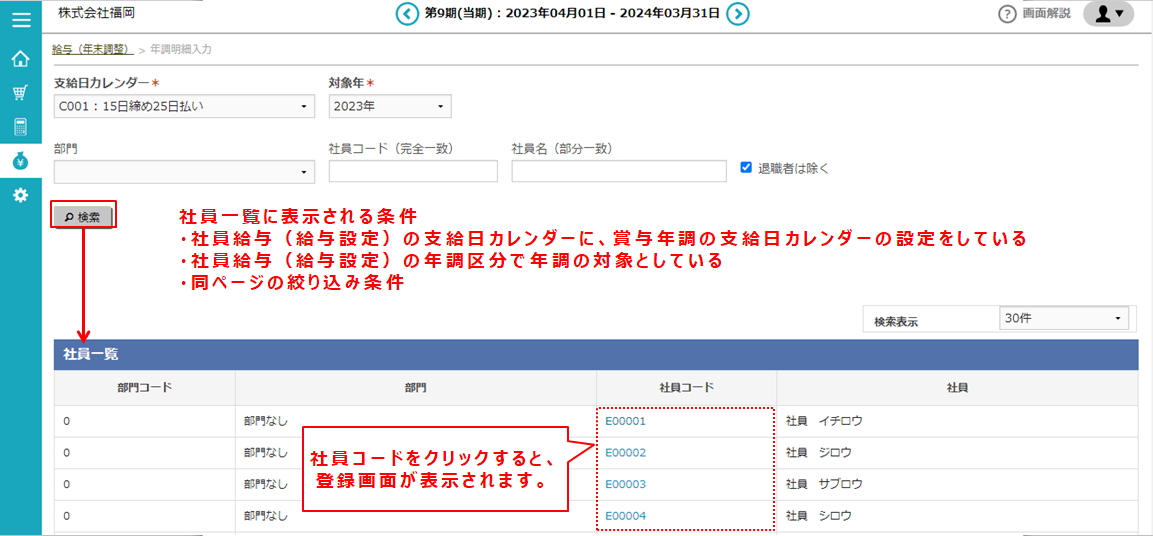
Task: Open the 部門 dropdown
Action: click(x=184, y=171)
